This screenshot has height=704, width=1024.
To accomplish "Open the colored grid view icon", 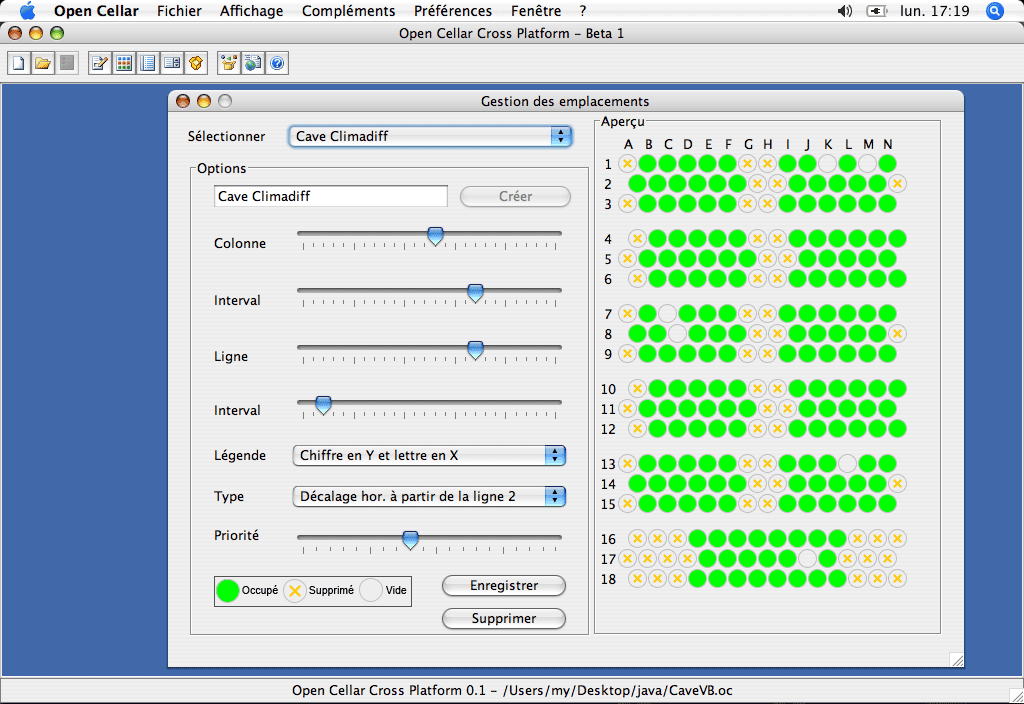I will pos(124,63).
